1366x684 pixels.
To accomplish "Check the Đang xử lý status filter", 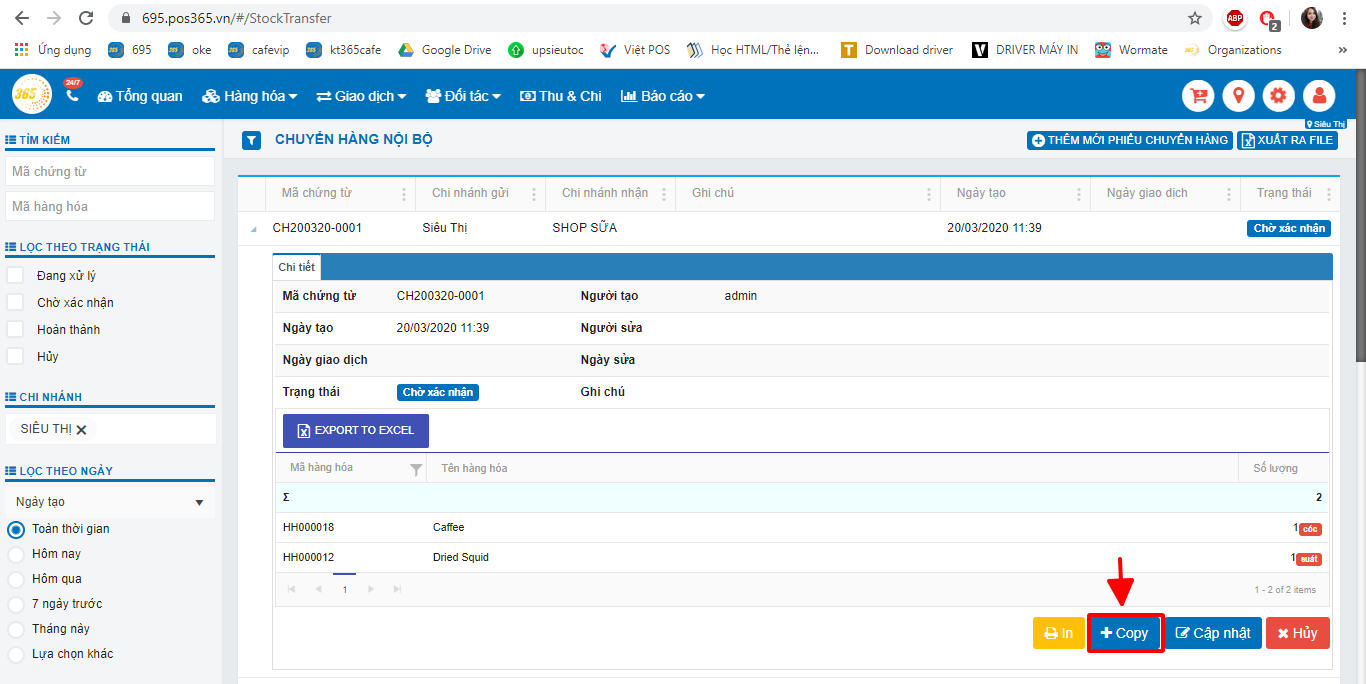I will click(x=15, y=276).
